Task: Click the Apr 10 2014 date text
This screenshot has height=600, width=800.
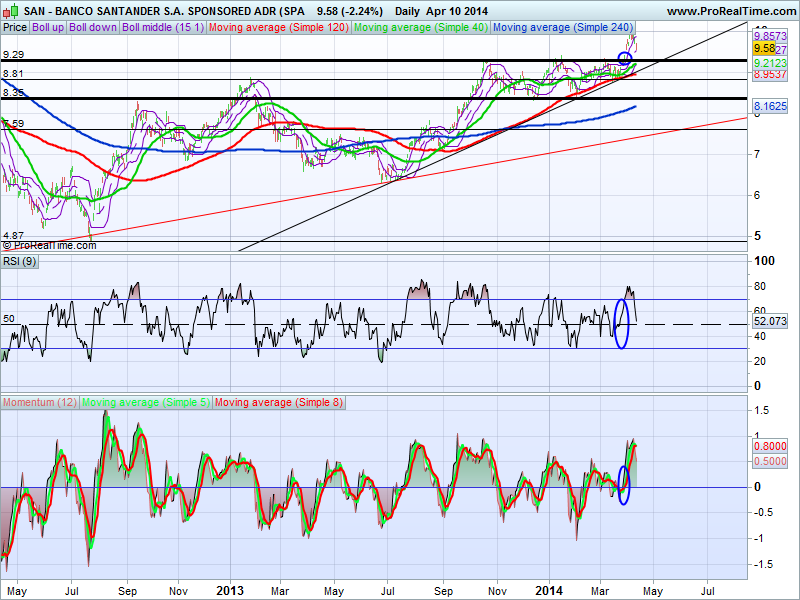Action: (x=457, y=11)
